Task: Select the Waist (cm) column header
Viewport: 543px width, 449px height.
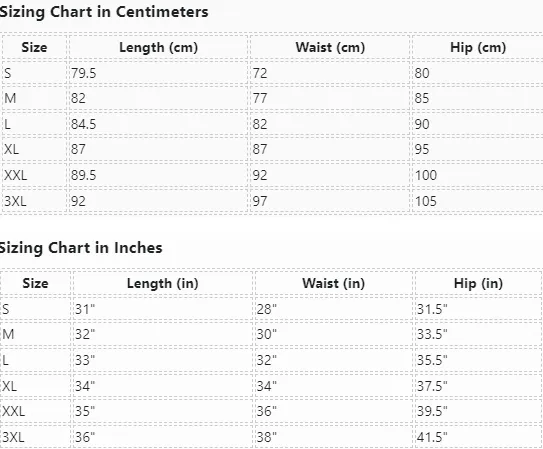Action: pyautogui.click(x=330, y=47)
